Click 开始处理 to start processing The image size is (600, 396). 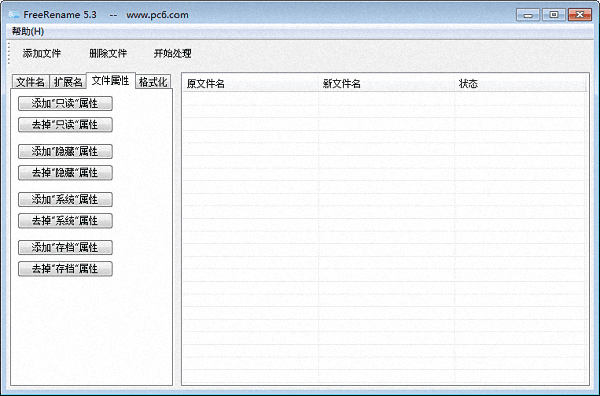click(x=173, y=54)
